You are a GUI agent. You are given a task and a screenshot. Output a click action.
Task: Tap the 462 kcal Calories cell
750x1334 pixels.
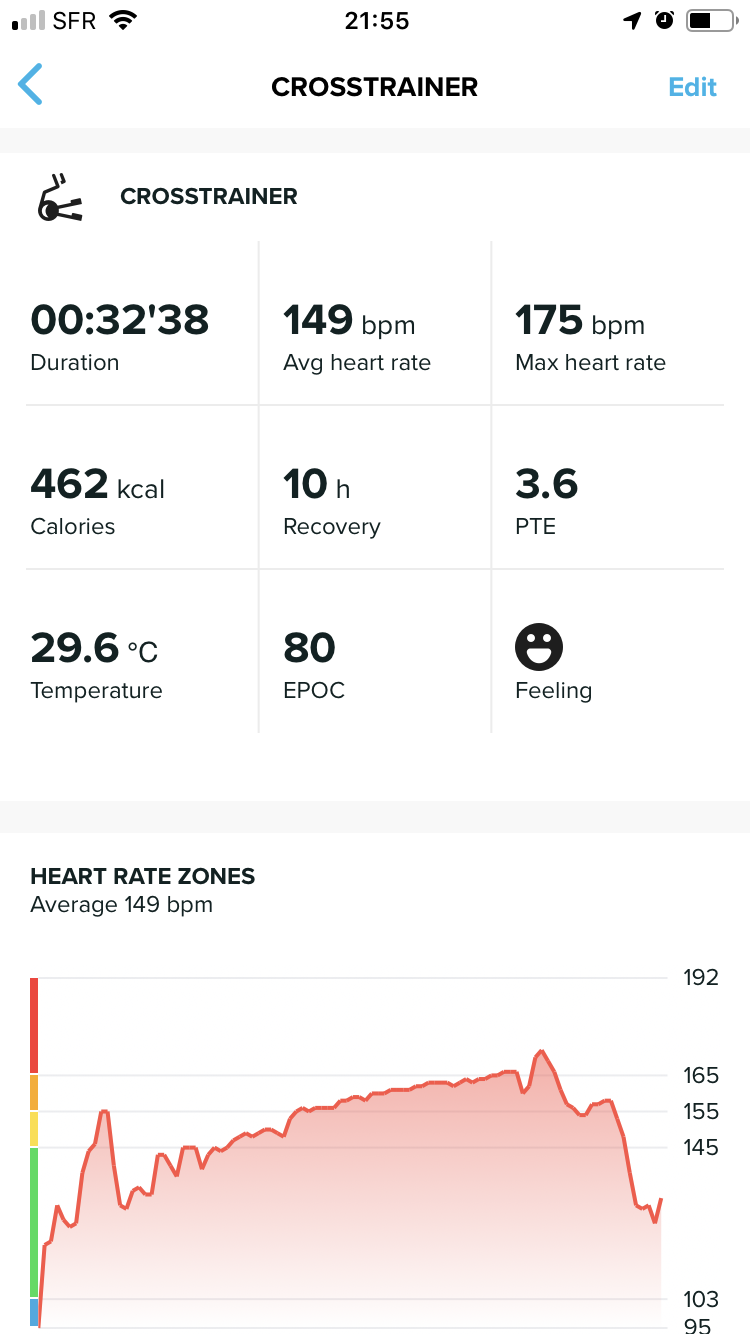coord(141,501)
